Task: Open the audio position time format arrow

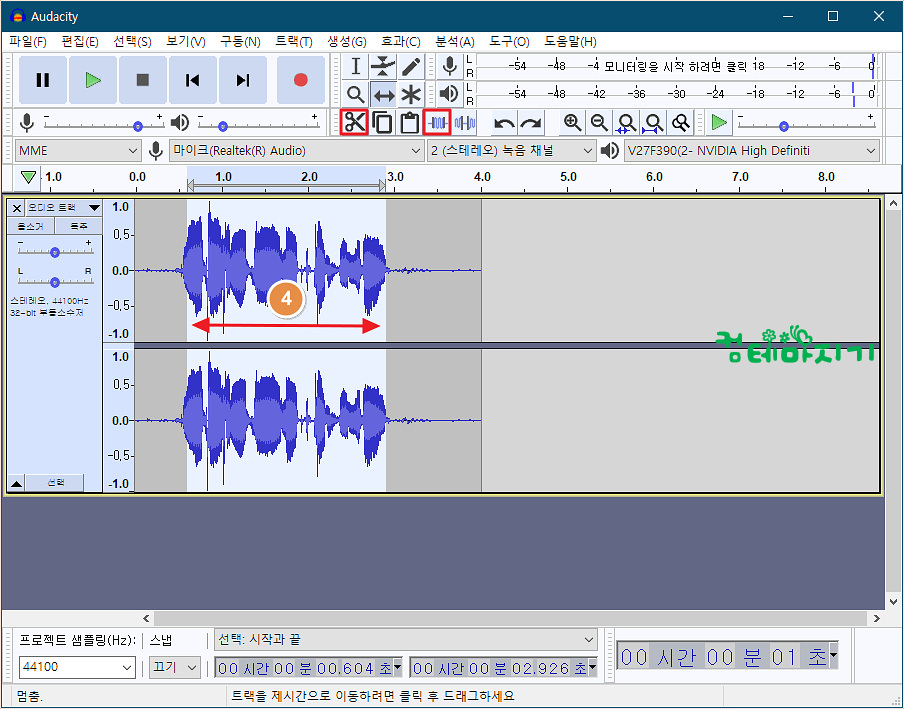Action: click(x=833, y=655)
